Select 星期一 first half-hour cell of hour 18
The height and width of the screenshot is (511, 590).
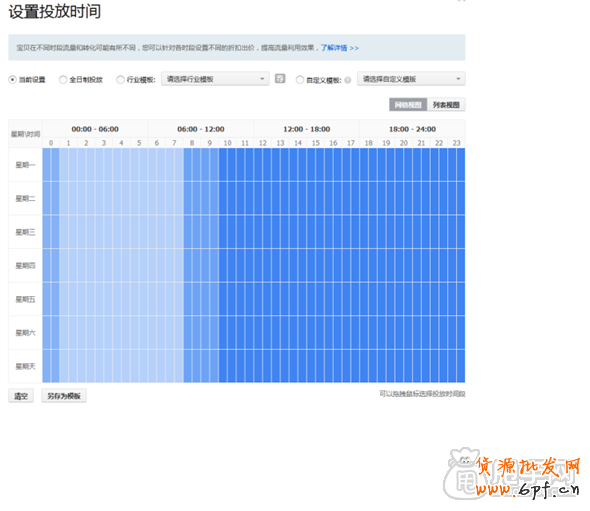(364, 165)
